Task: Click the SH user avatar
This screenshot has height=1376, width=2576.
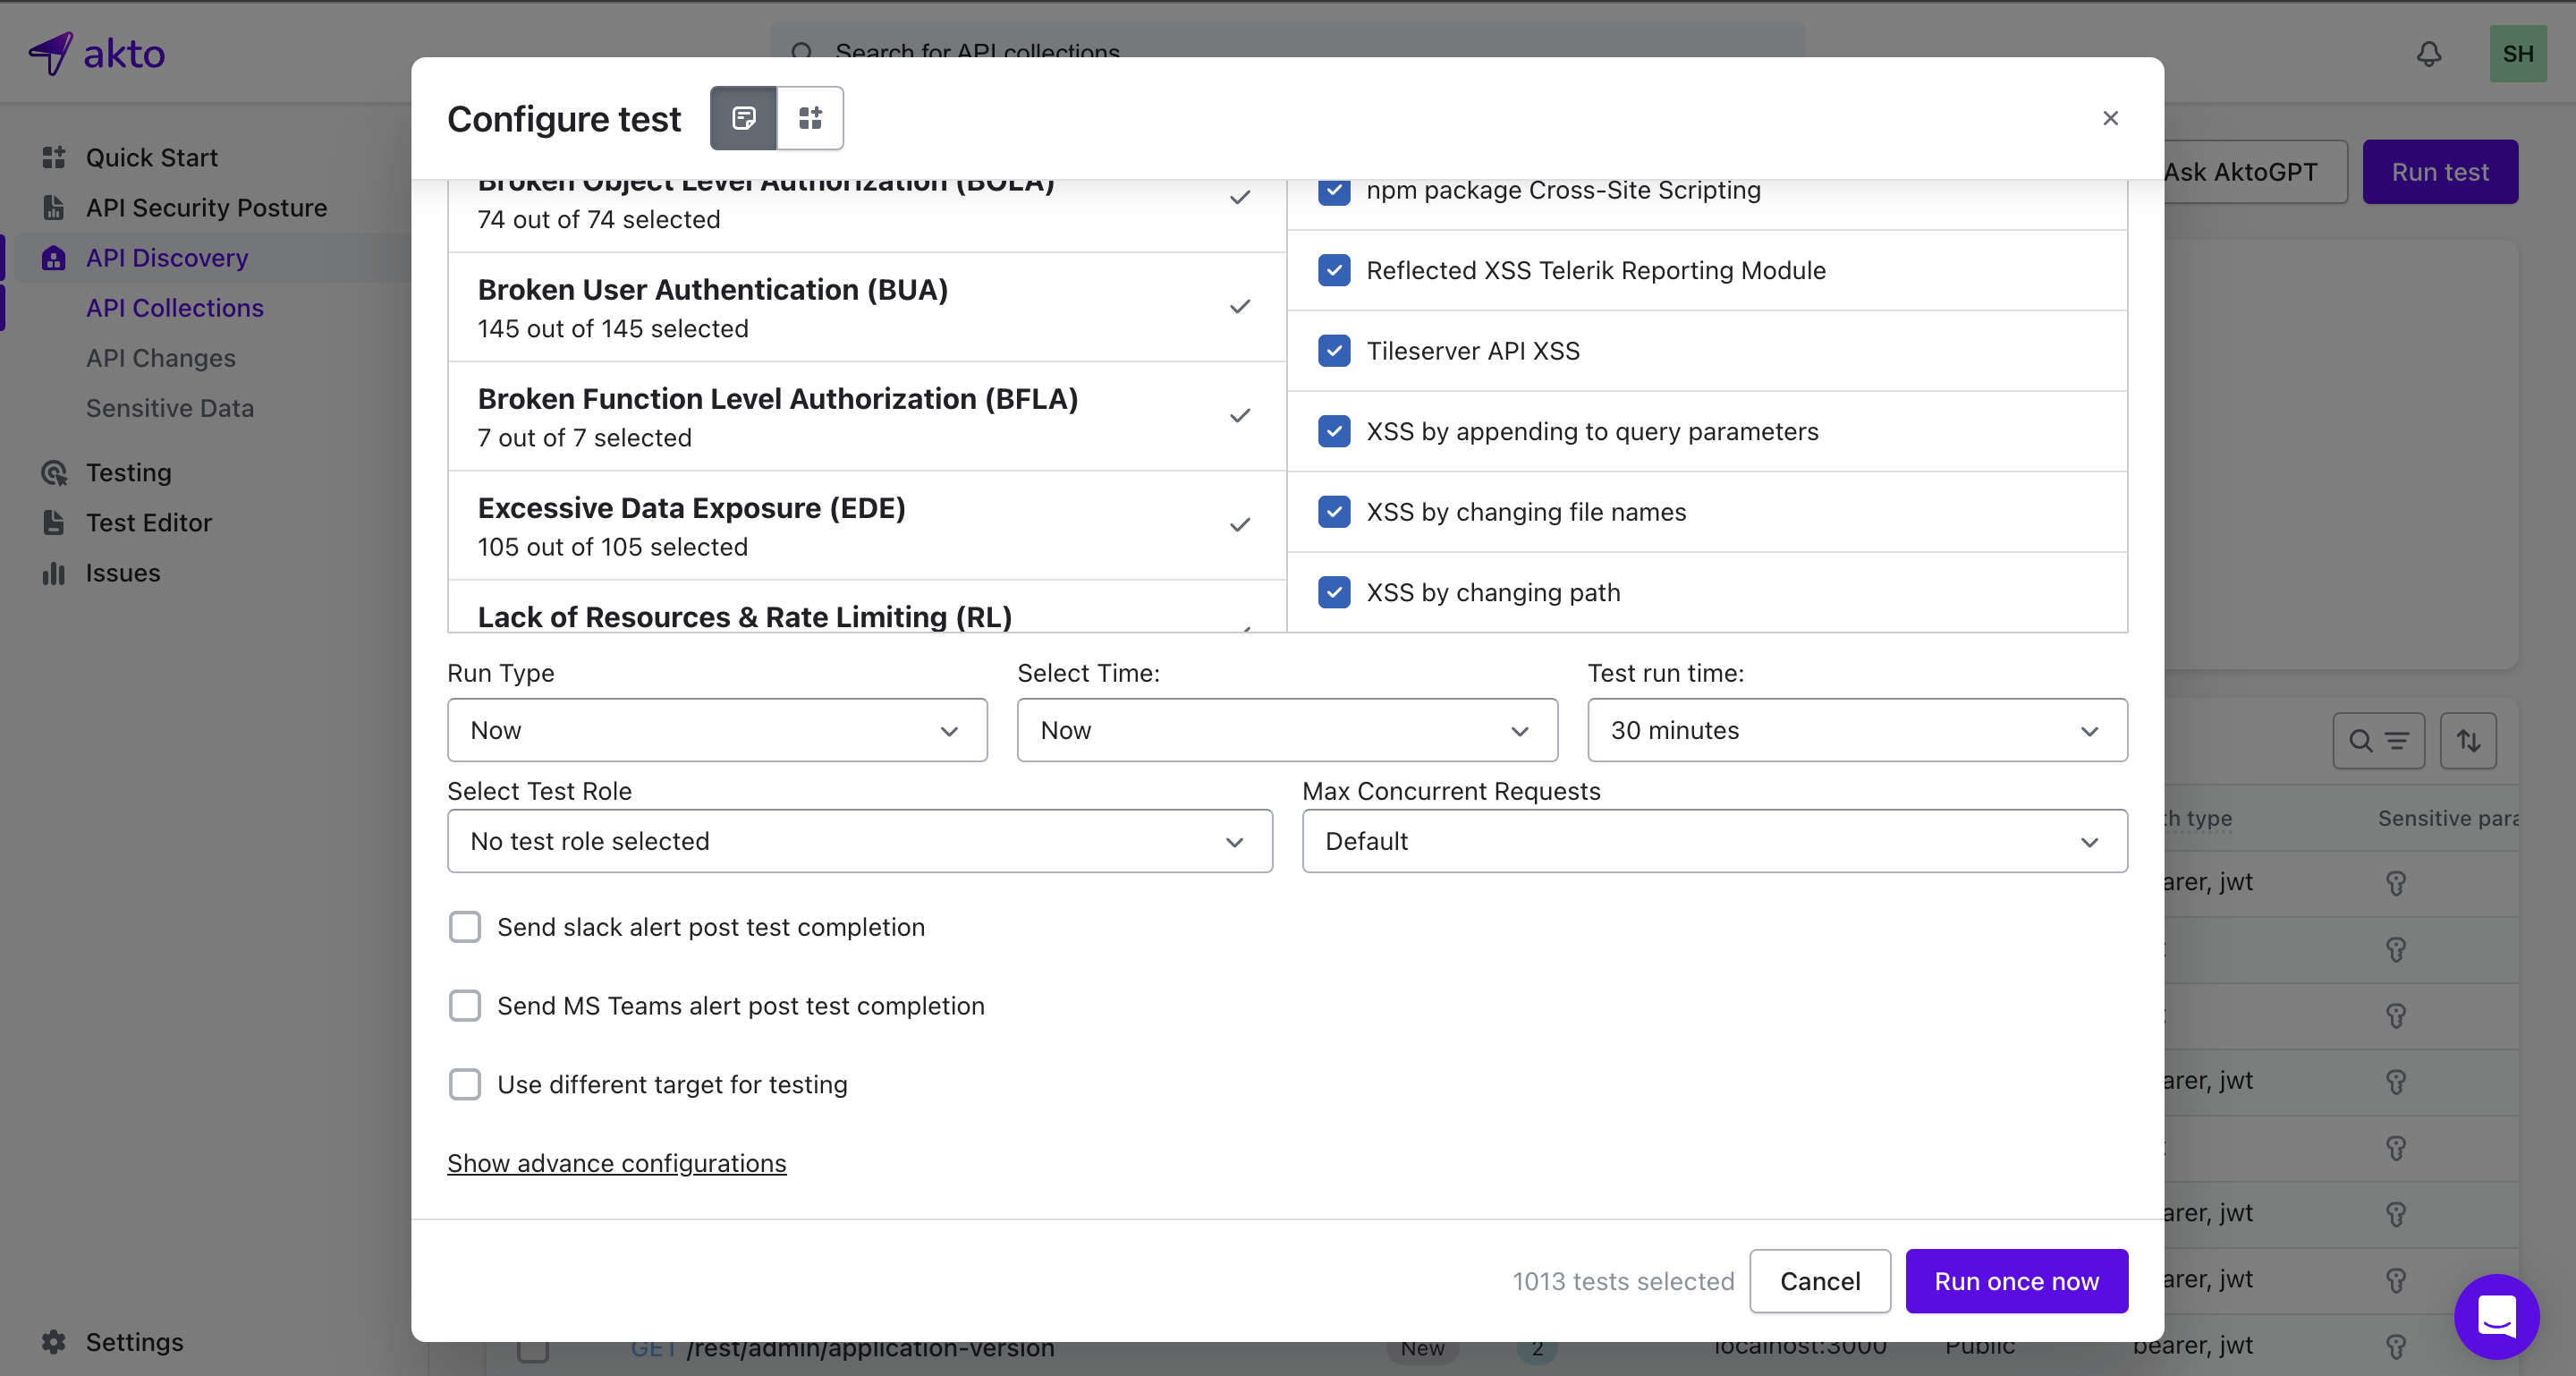Action: [x=2517, y=54]
